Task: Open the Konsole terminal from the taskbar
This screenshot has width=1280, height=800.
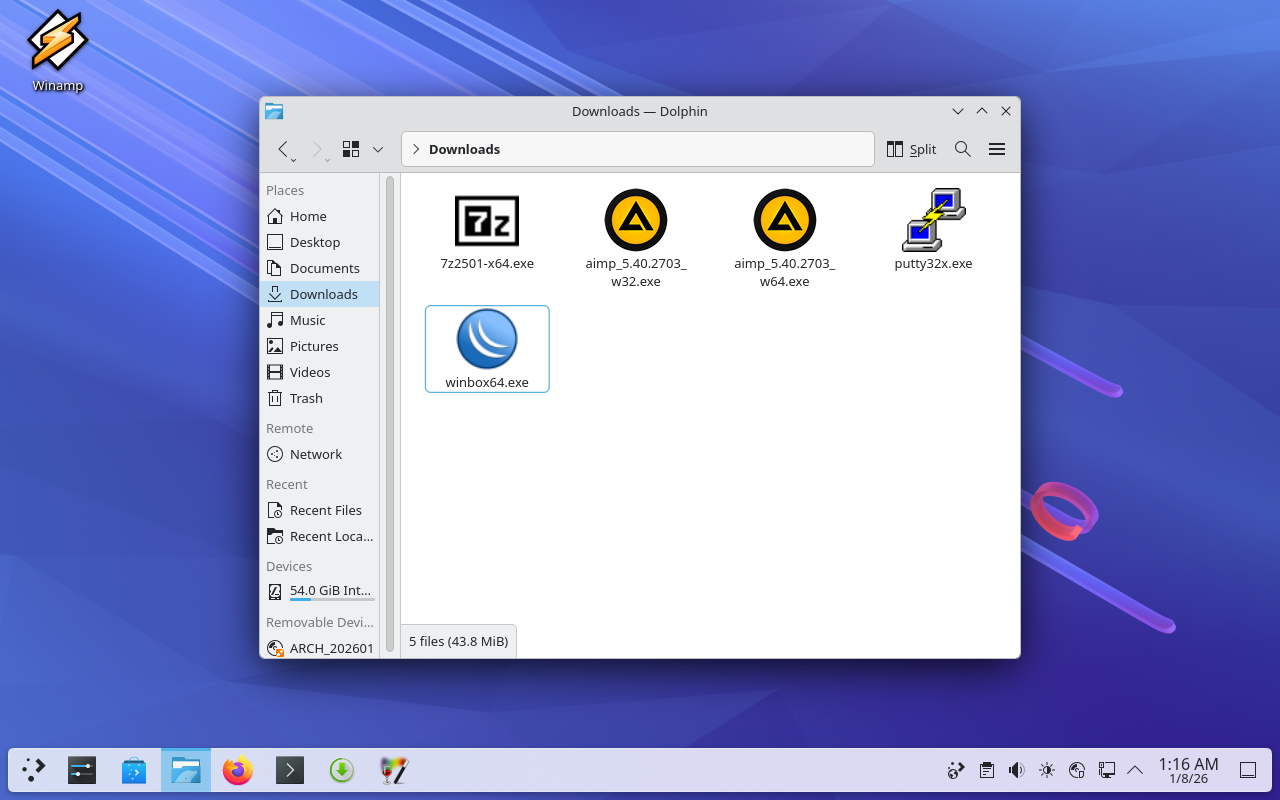Action: (x=290, y=770)
